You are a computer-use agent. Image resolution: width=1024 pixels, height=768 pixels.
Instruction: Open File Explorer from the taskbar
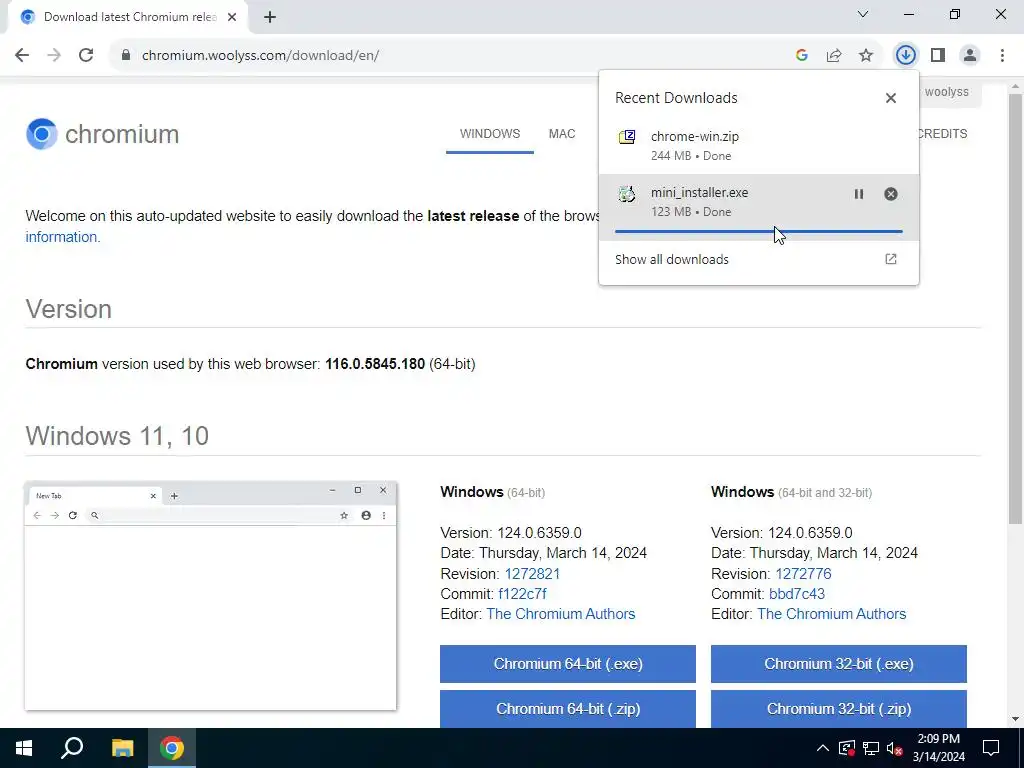tap(122, 748)
